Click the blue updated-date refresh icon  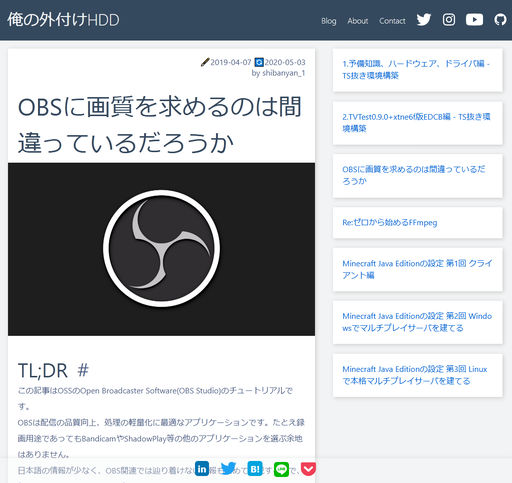(x=259, y=62)
